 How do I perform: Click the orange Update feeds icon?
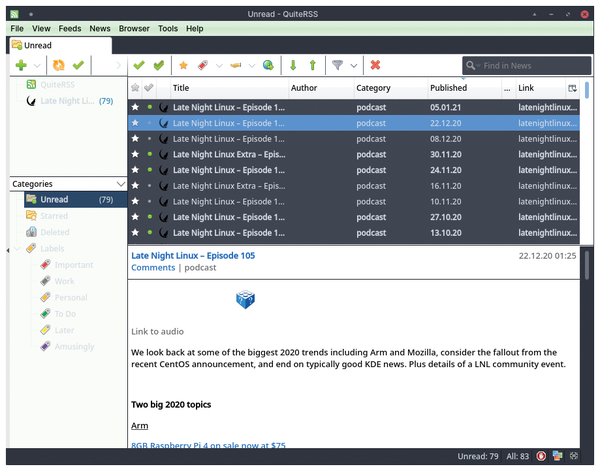(59, 65)
